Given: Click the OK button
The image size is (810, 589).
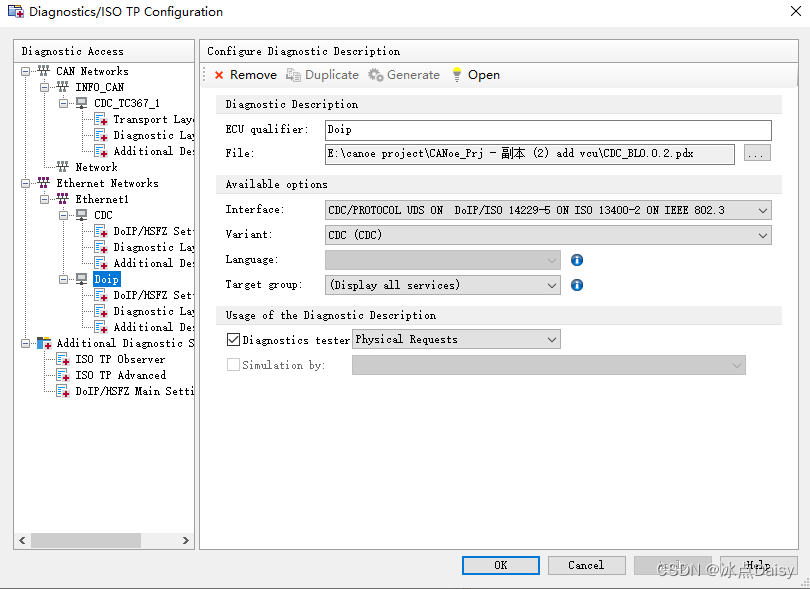Looking at the screenshot, I should 500,564.
